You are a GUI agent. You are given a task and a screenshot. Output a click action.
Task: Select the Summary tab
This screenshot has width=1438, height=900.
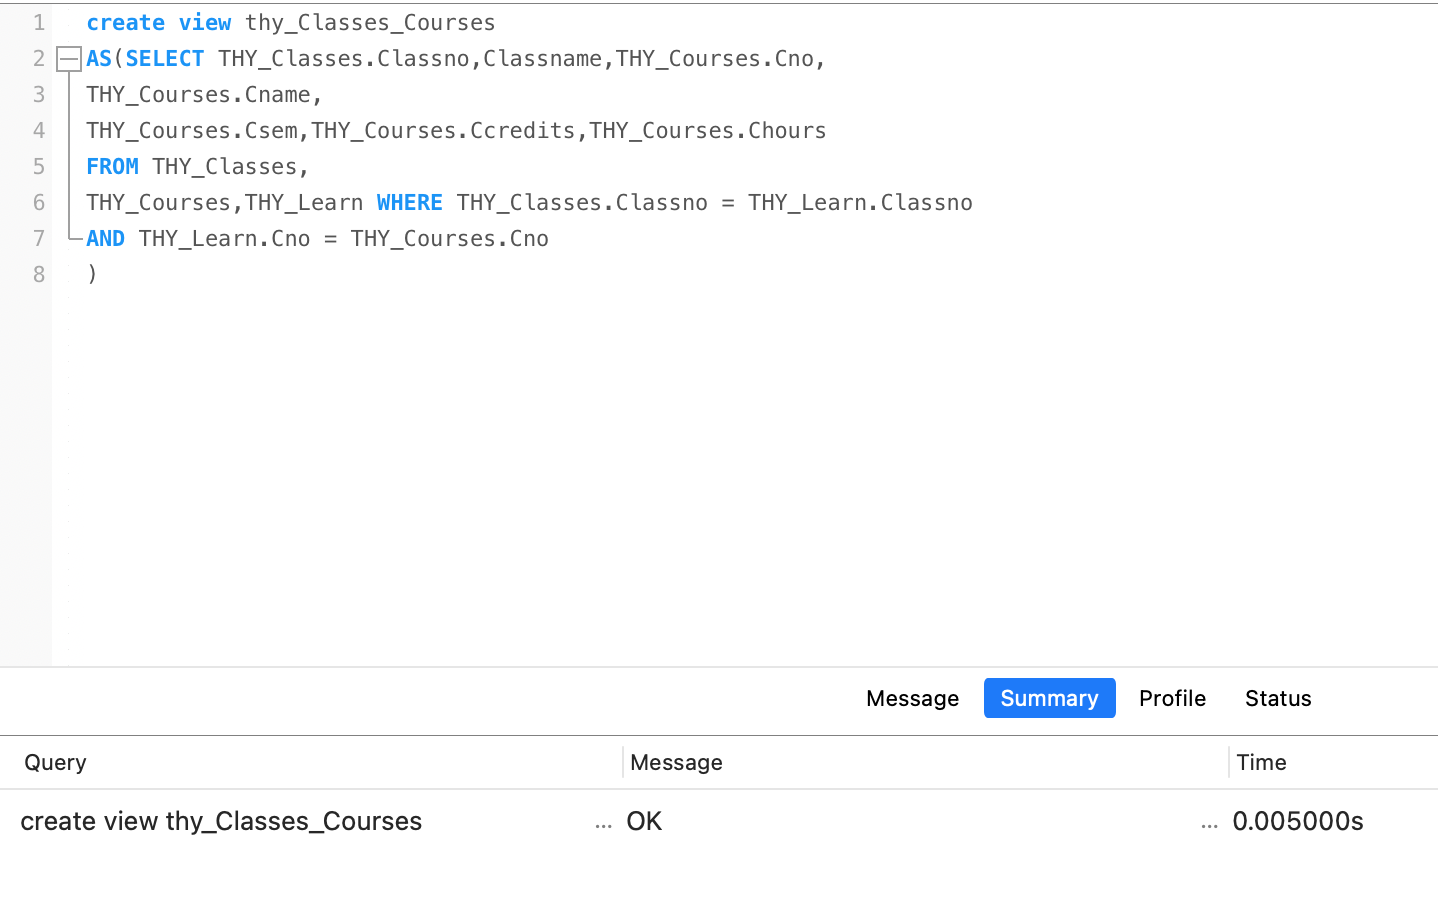pos(1049,698)
